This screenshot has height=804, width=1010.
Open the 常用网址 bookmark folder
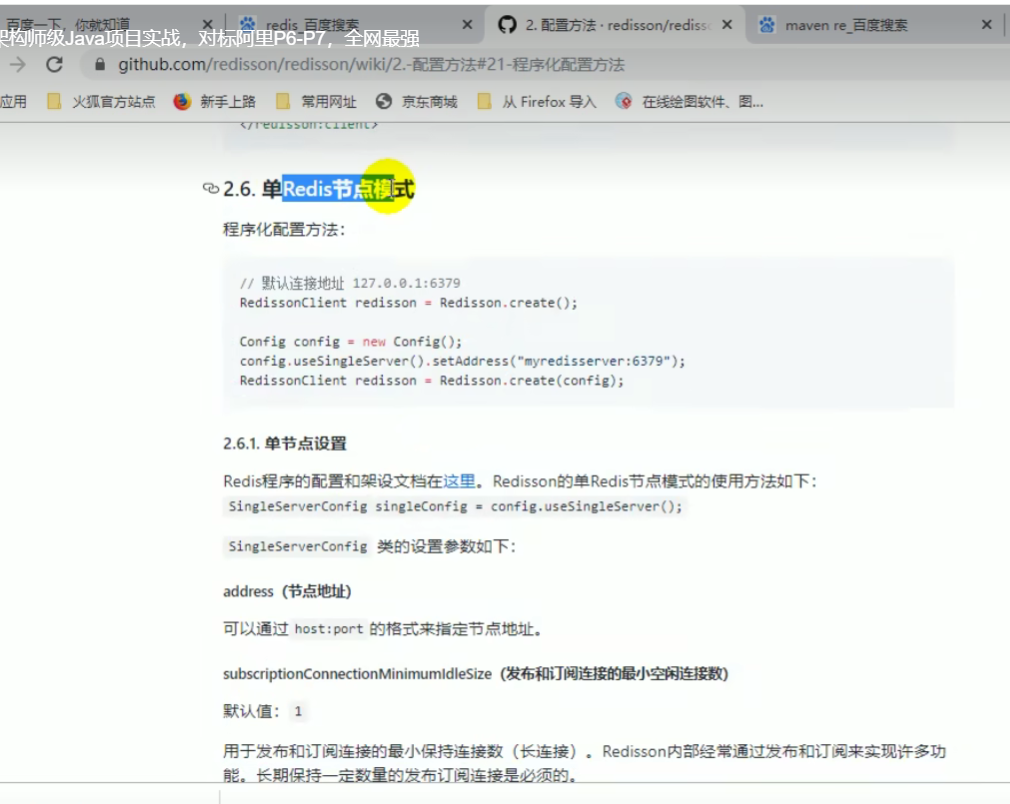316,102
